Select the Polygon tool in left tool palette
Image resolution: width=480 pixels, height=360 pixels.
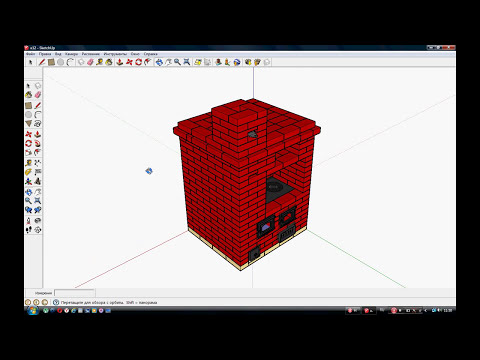pyautogui.click(x=29, y=124)
